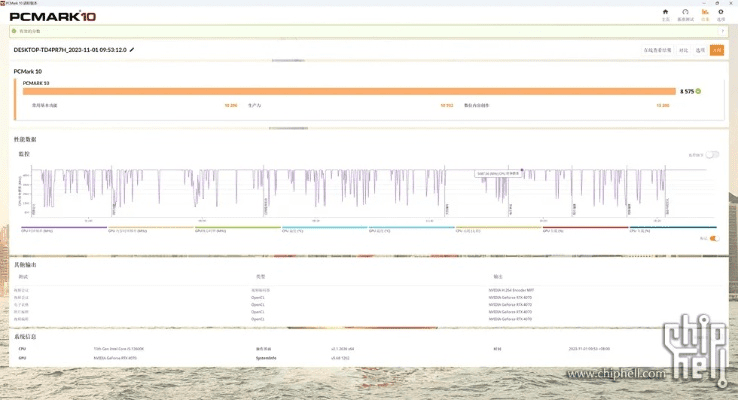This screenshot has height=400, width=738.
Task: Click the orange Close button
Action: [x=717, y=50]
